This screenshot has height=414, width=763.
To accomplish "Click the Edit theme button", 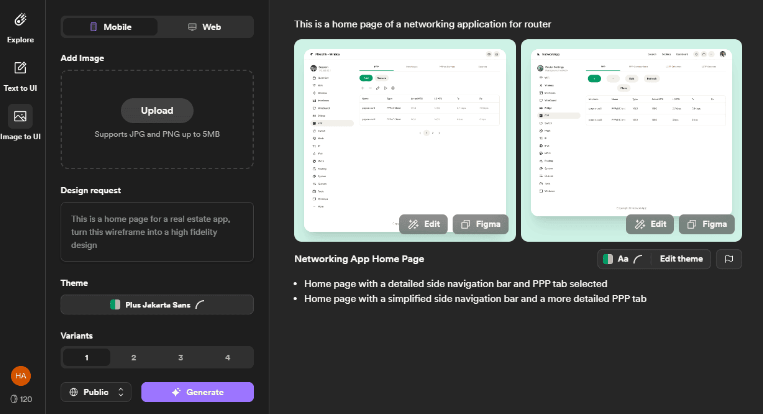I will pos(681,259).
